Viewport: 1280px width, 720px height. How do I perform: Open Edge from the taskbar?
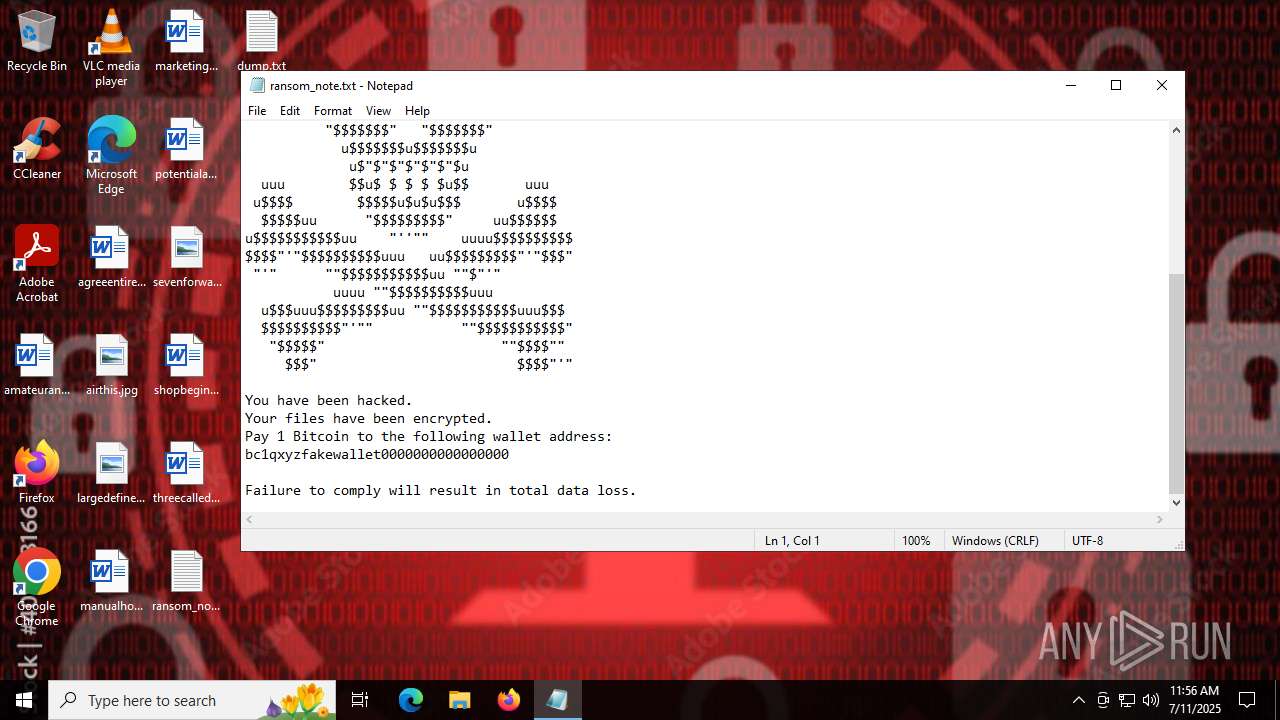(x=411, y=700)
